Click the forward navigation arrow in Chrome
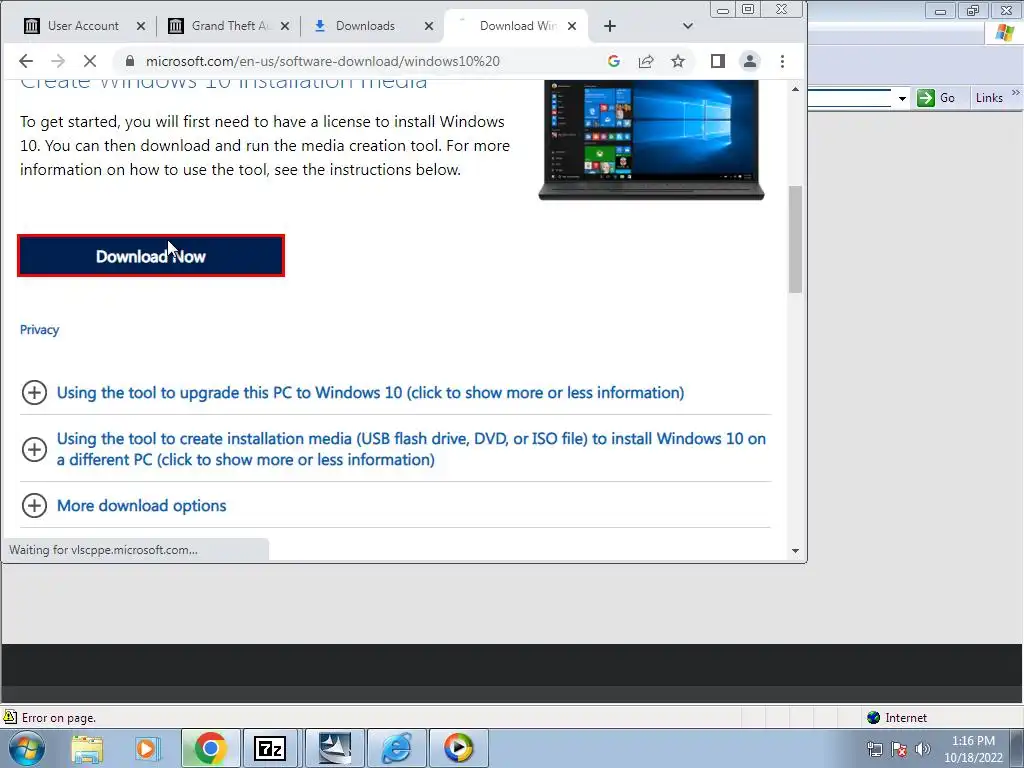Screen dimensions: 1024x768 point(58,61)
